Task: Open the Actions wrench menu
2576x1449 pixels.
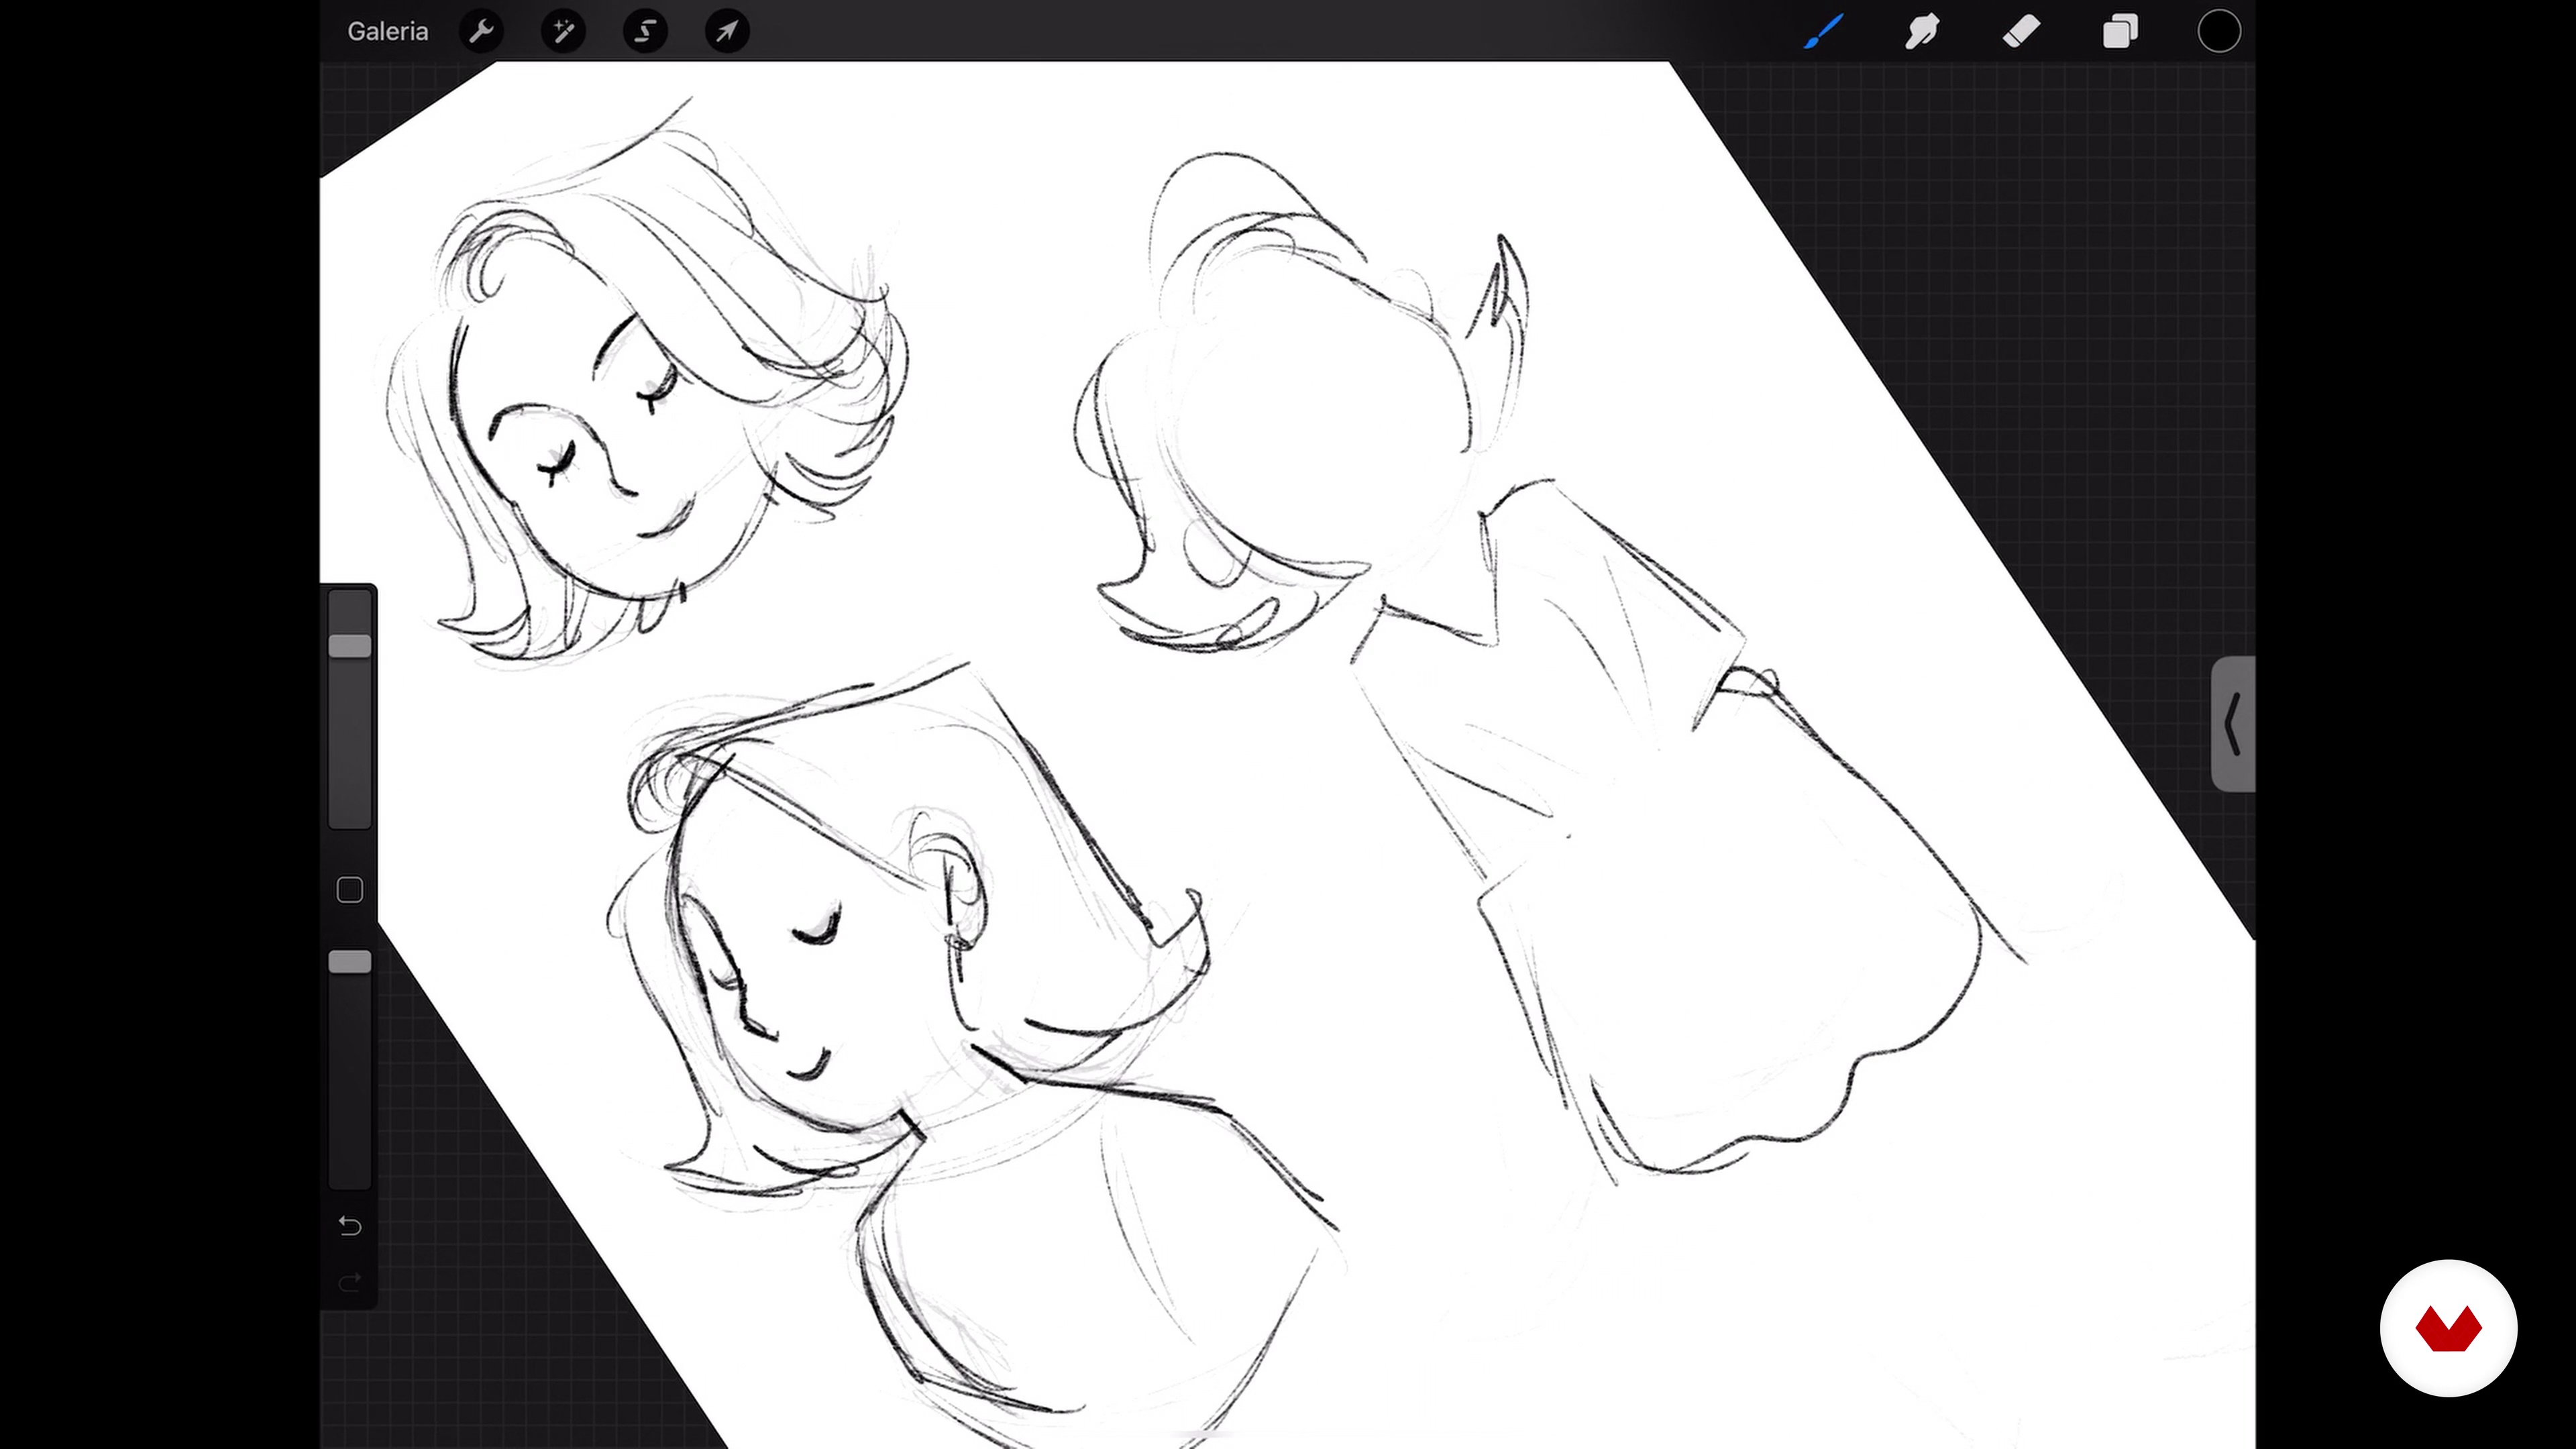Action: [x=481, y=31]
